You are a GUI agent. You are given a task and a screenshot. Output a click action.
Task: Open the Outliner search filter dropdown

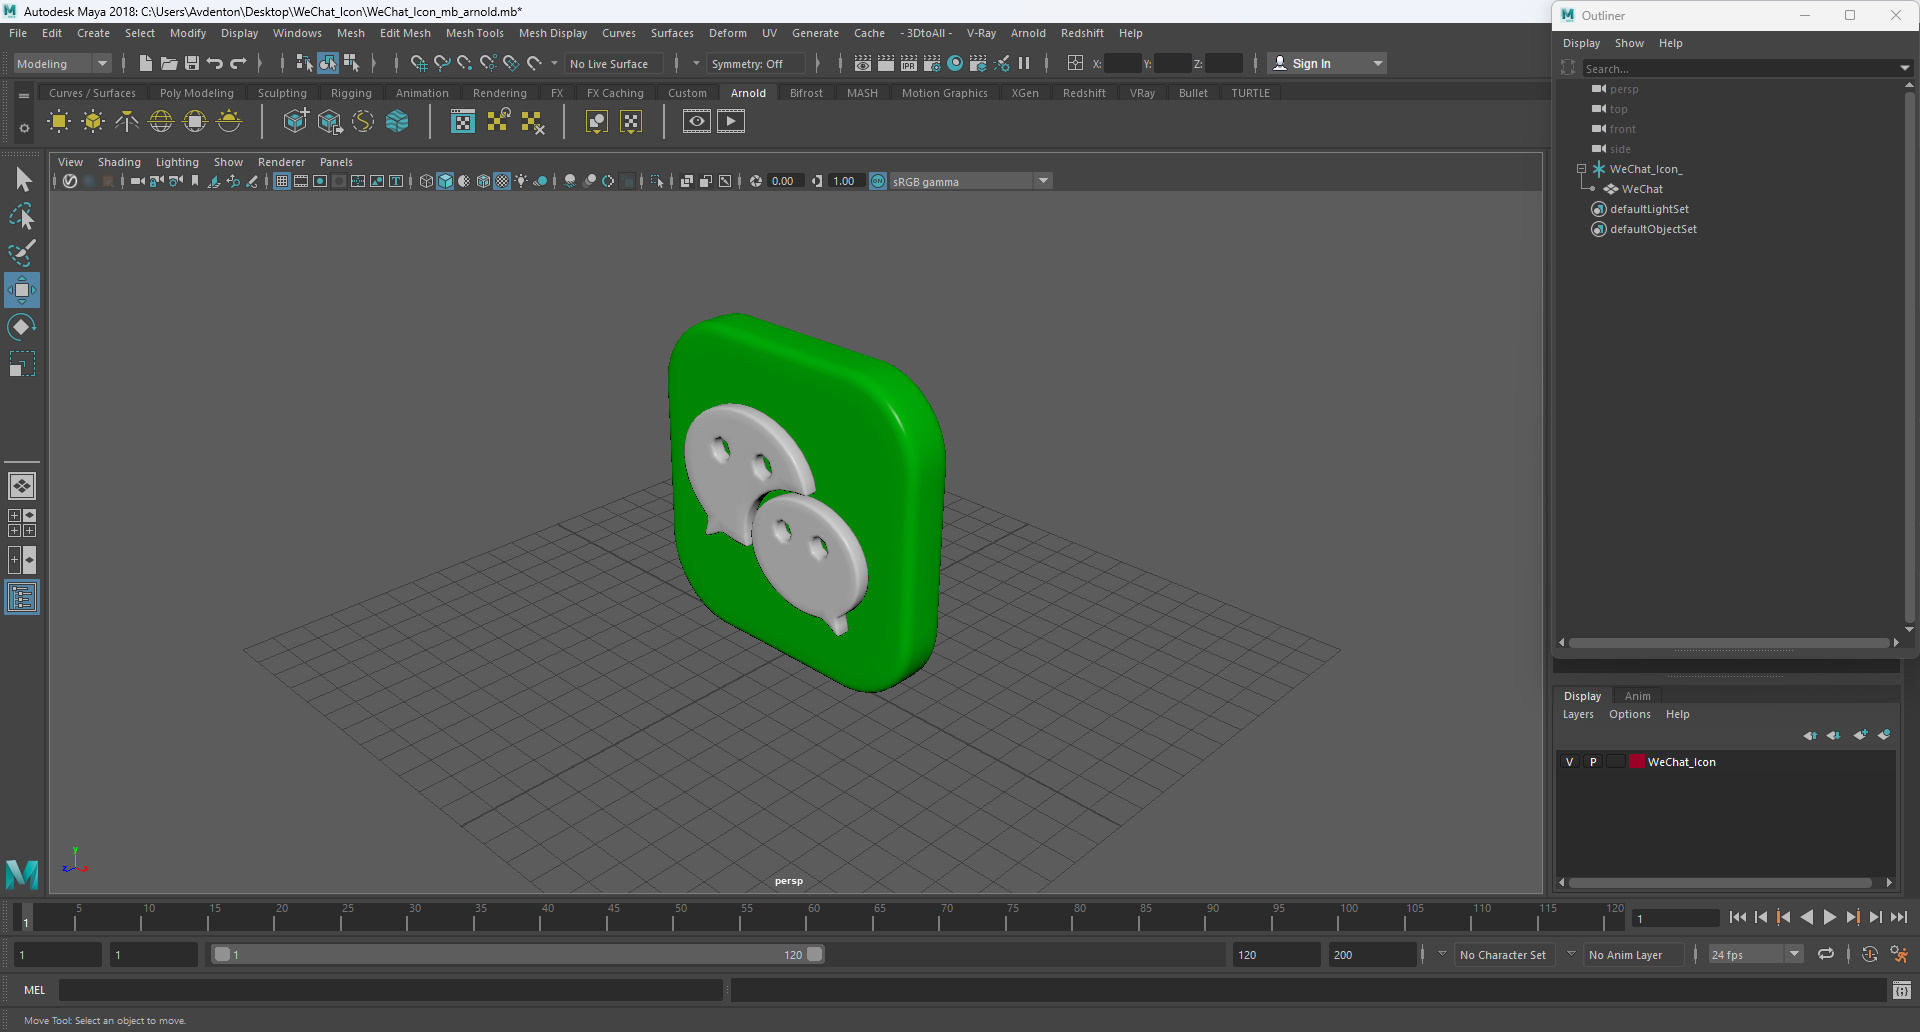[1904, 68]
